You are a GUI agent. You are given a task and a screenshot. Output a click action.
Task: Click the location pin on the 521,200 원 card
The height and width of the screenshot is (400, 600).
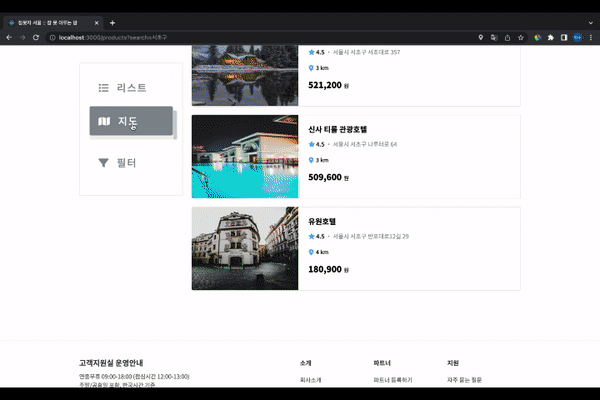point(311,68)
